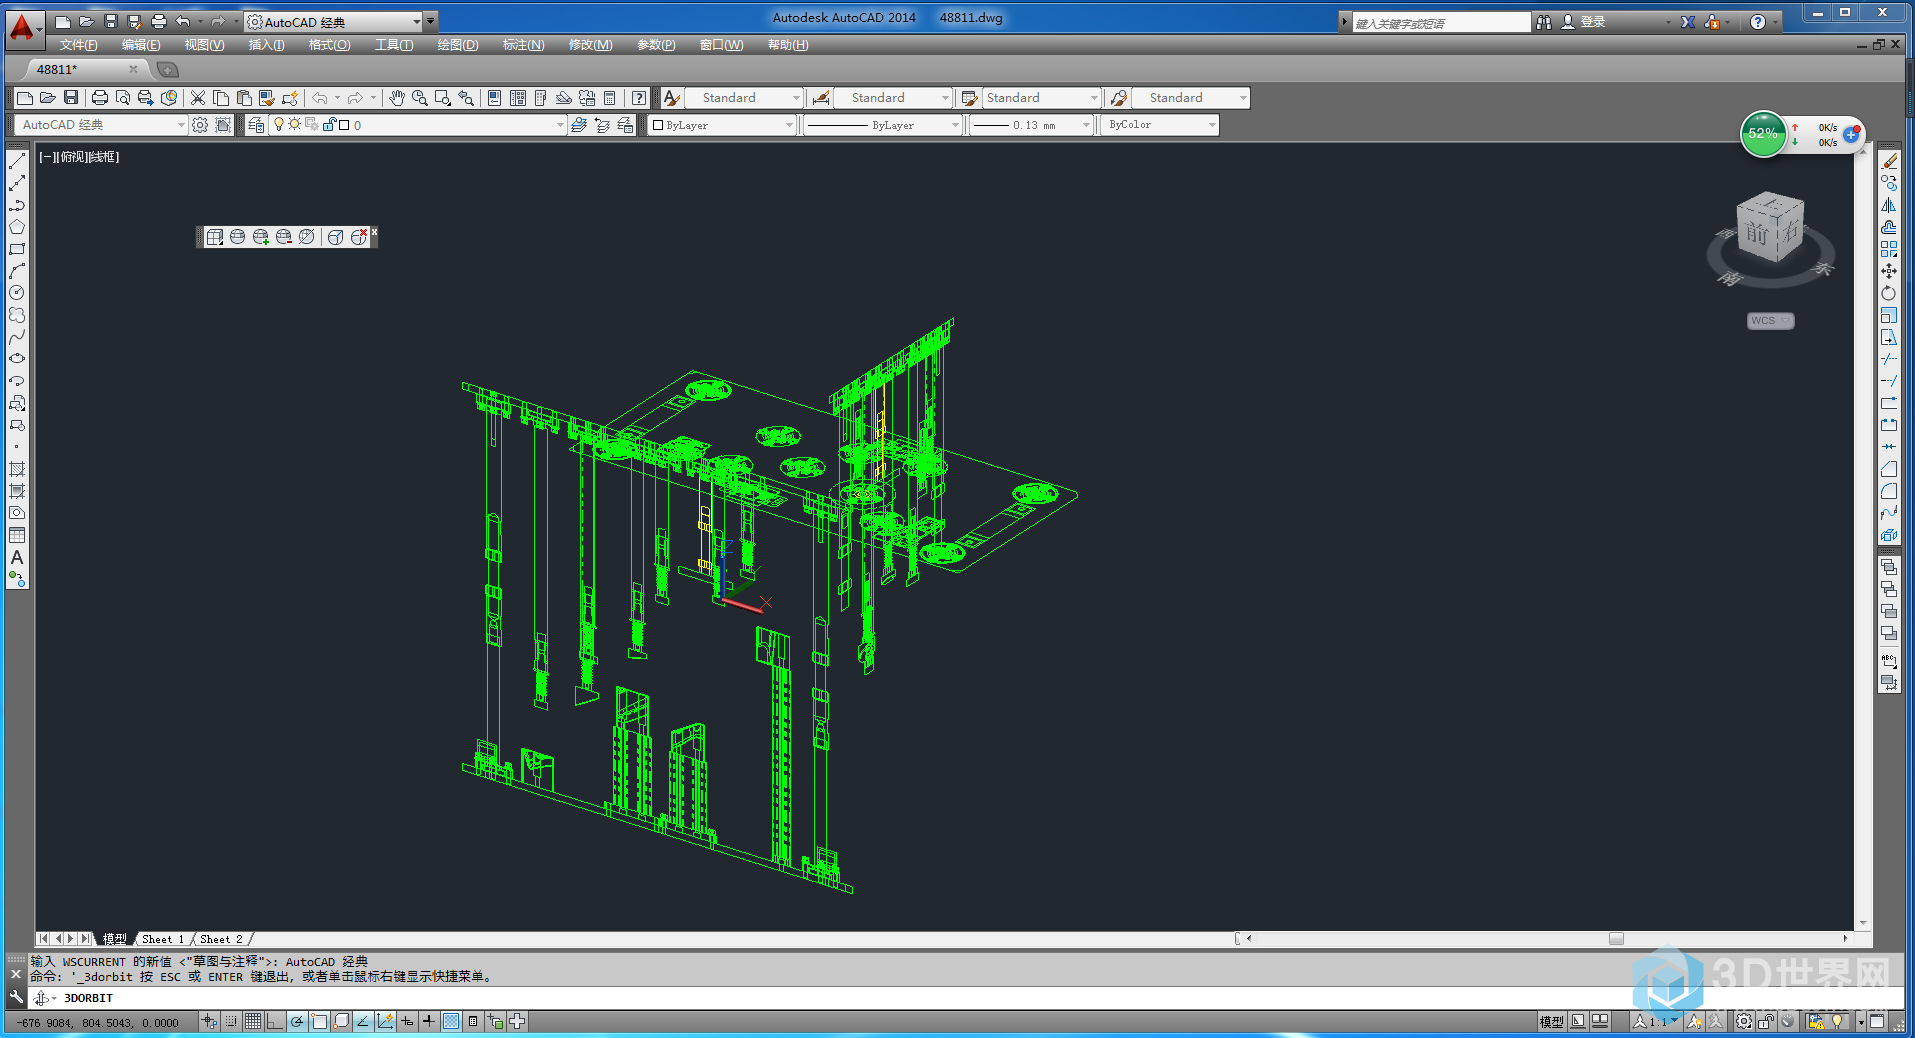Click the keyword search box in title bar
Image resolution: width=1915 pixels, height=1038 pixels.
click(x=1441, y=23)
